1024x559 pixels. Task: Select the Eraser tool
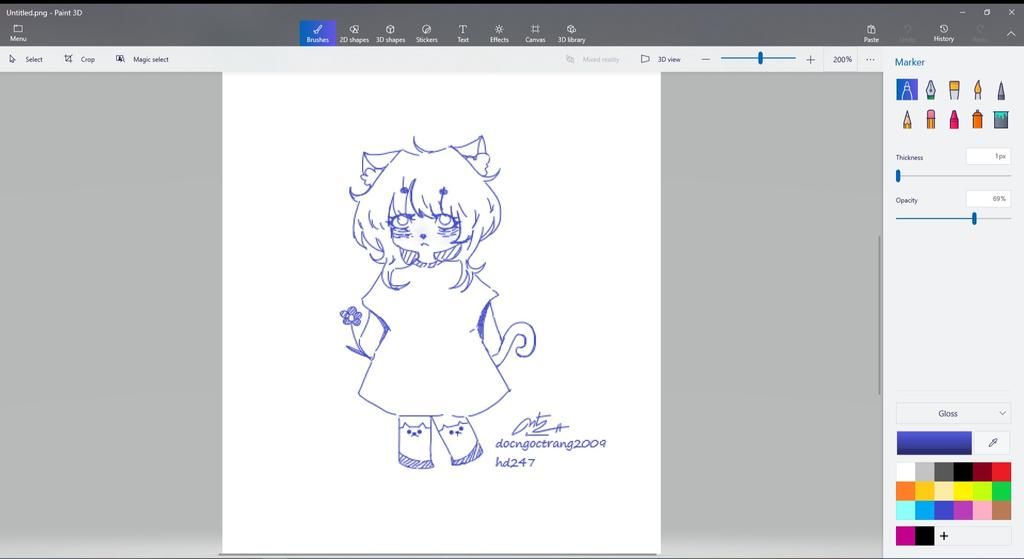click(x=930, y=119)
